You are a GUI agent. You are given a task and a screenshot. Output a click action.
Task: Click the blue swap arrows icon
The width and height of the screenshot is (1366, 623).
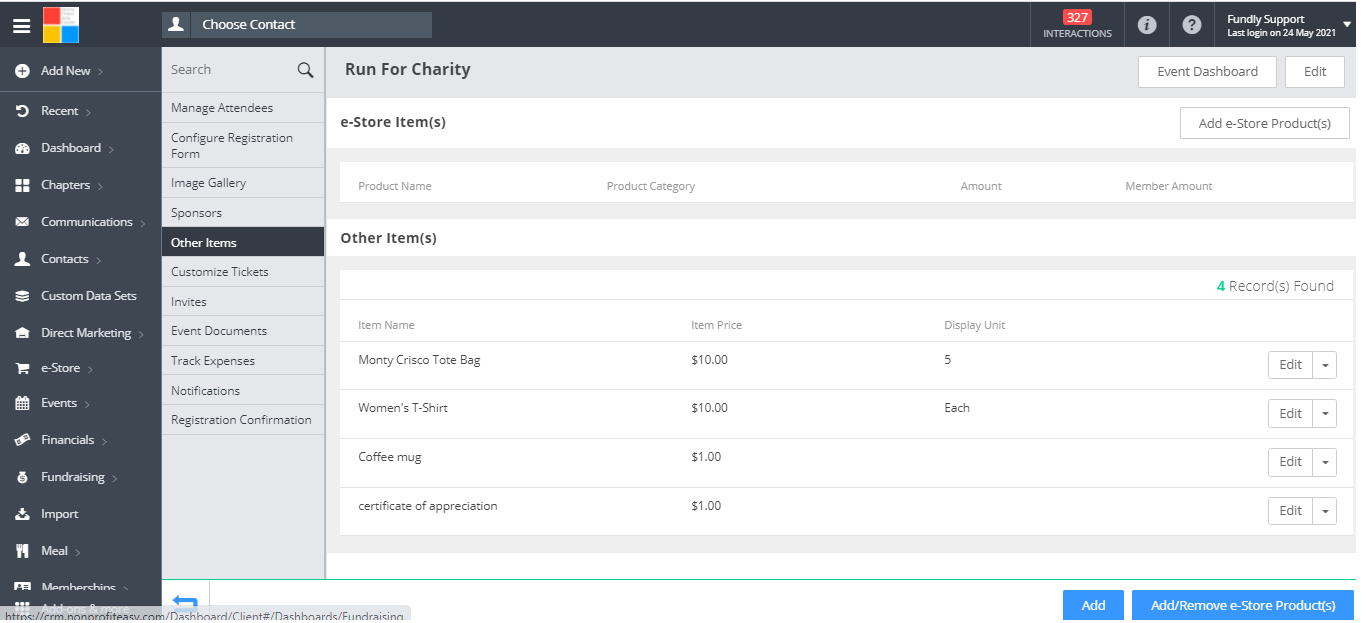[185, 601]
